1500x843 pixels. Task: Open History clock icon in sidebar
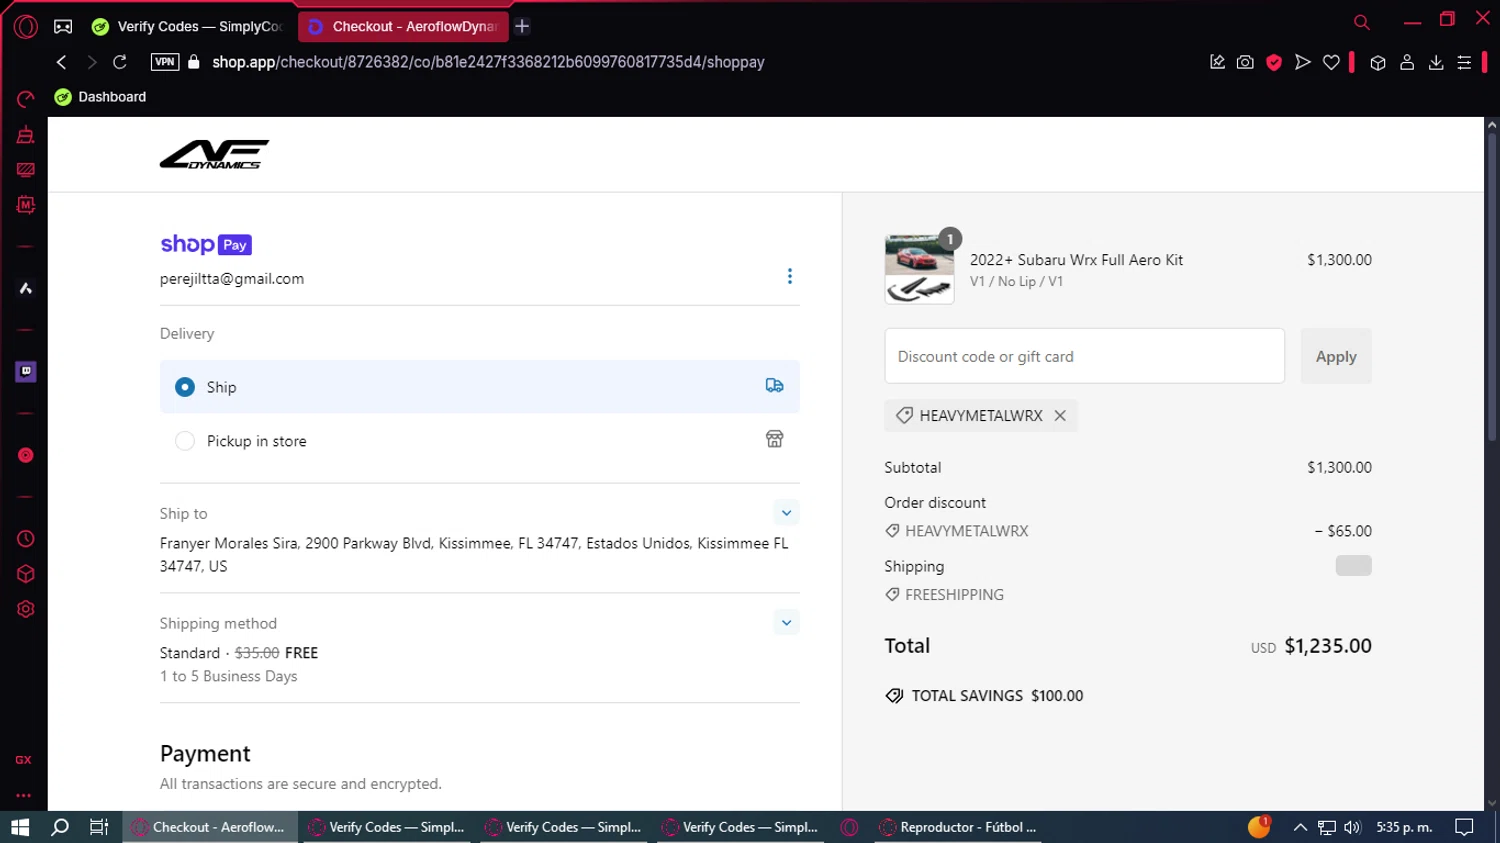tap(26, 539)
